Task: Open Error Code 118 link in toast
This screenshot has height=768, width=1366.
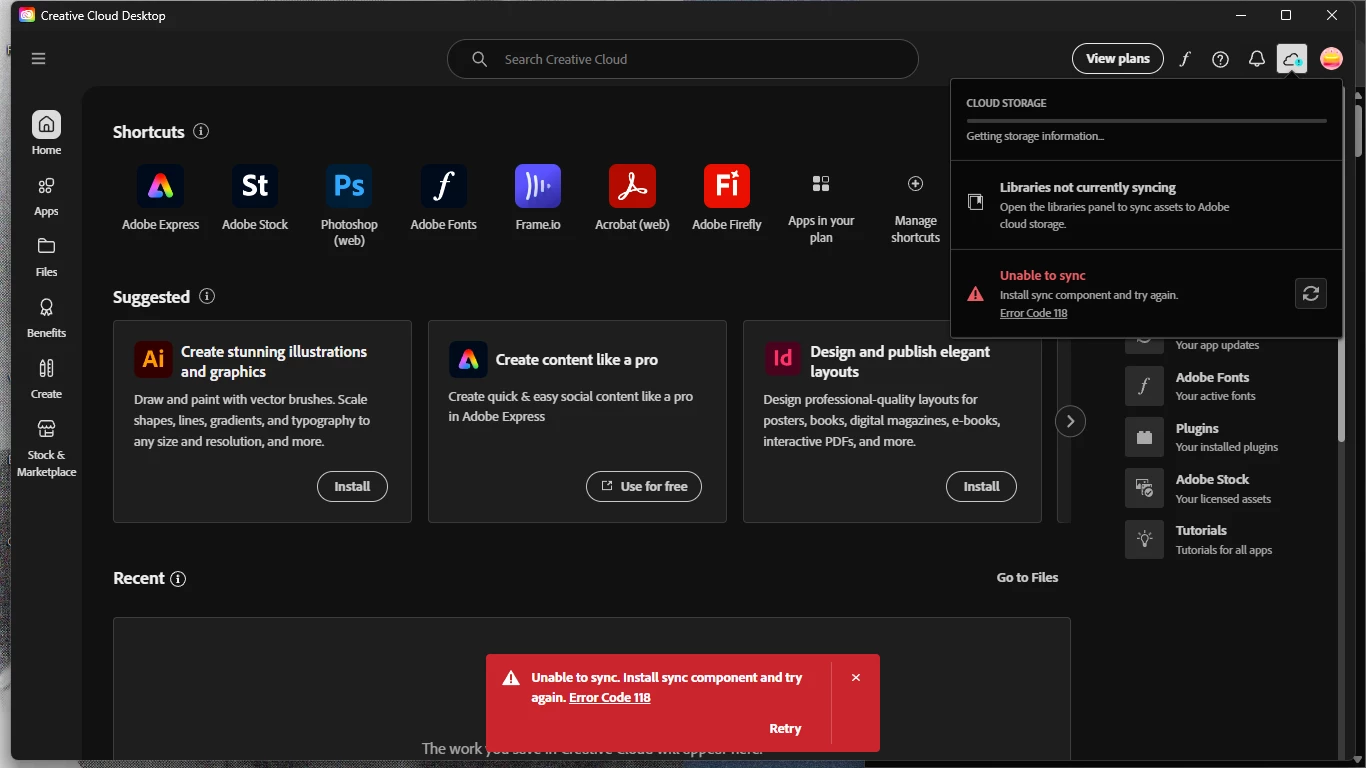Action: point(610,698)
